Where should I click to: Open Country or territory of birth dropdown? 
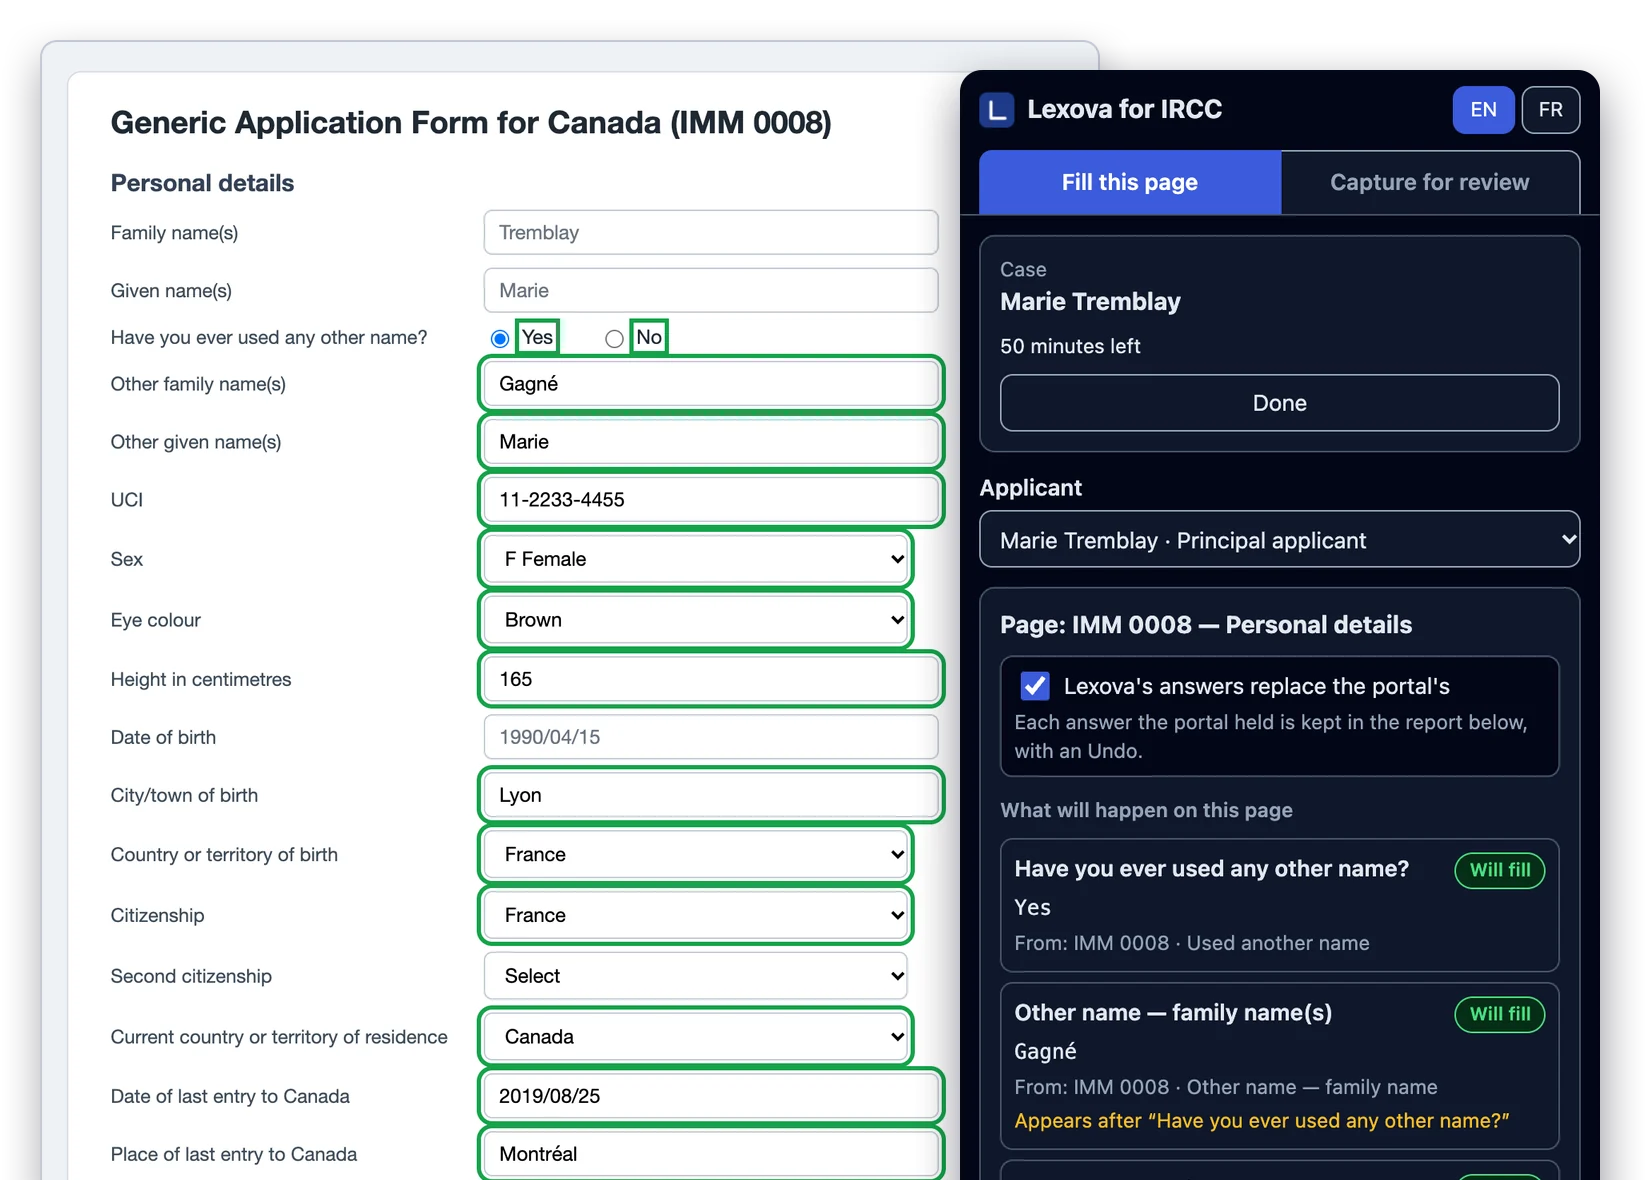[696, 855]
